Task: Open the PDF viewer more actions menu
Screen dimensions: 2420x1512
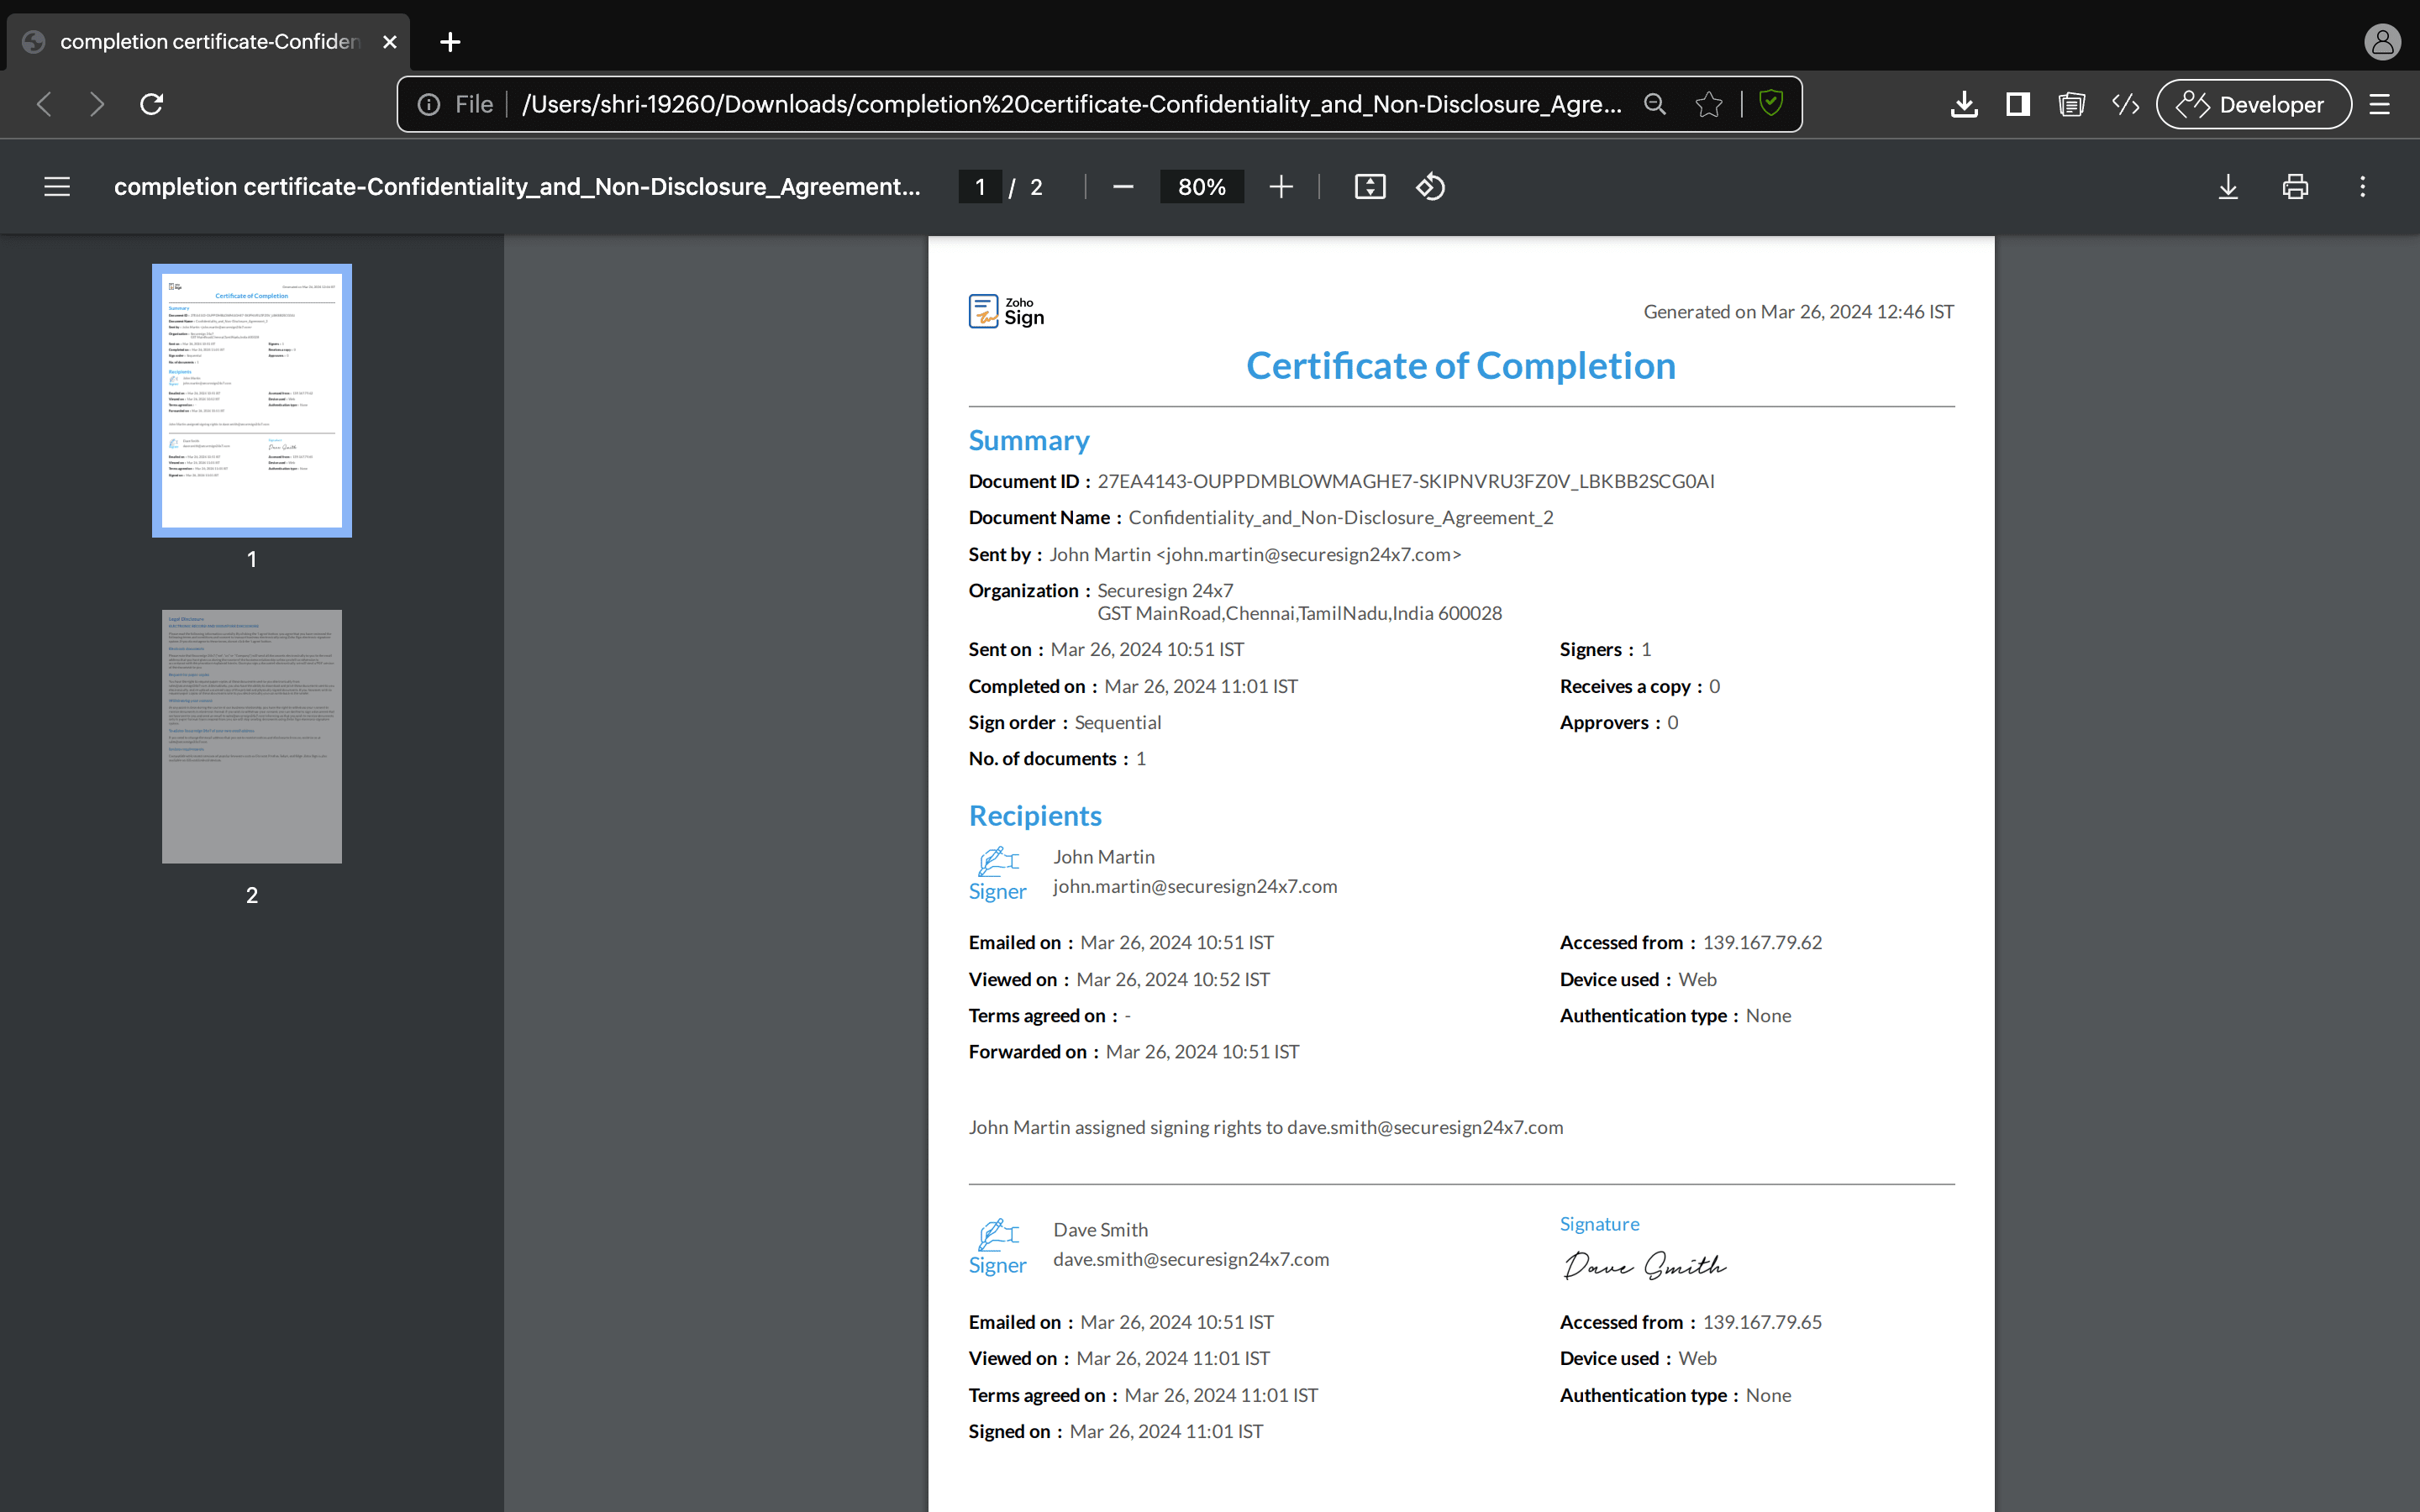Action: click(x=2363, y=187)
